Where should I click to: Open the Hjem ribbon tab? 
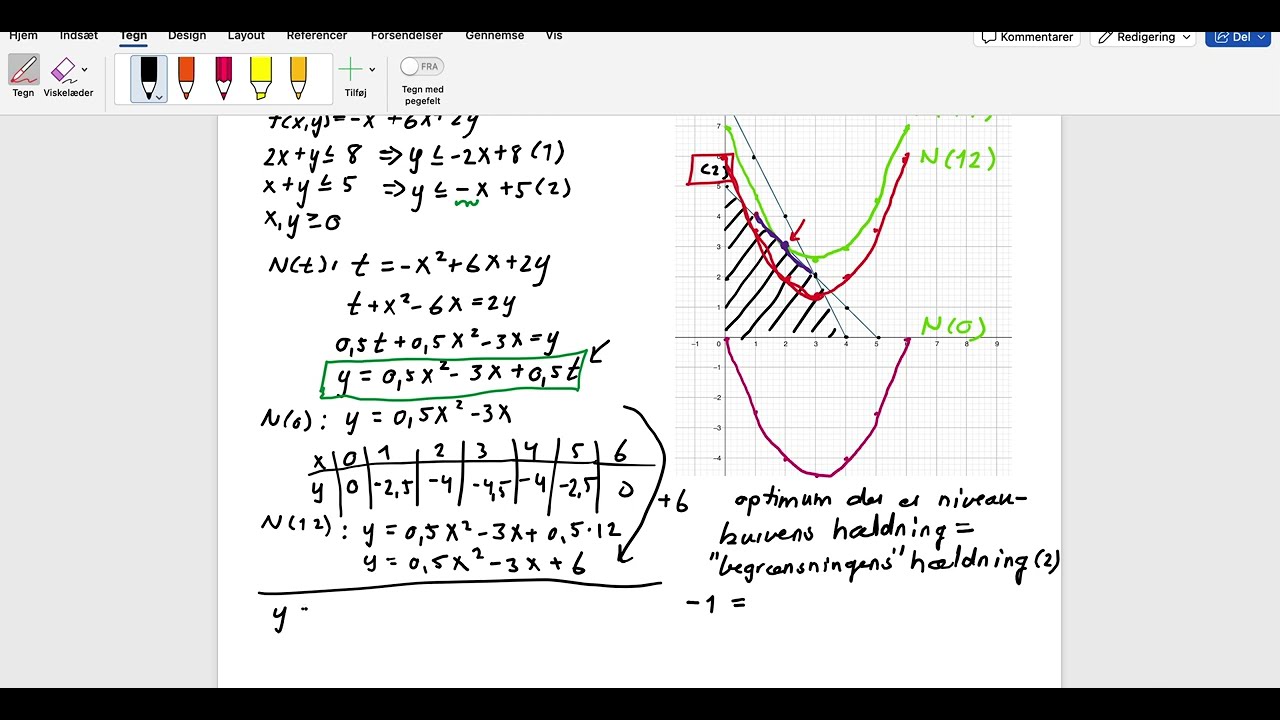(24, 36)
